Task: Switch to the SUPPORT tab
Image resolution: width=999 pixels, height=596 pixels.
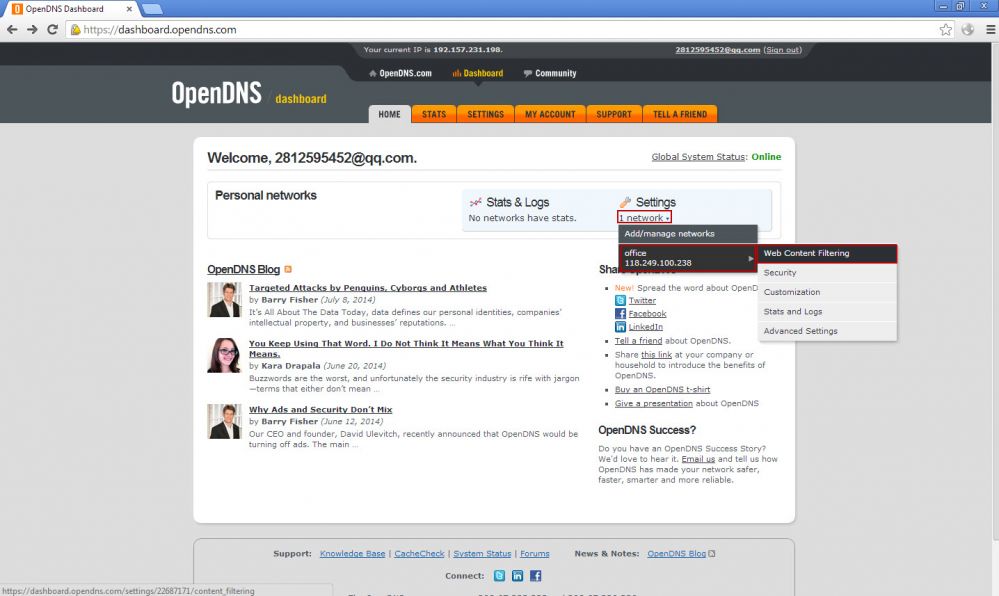Action: tap(614, 114)
